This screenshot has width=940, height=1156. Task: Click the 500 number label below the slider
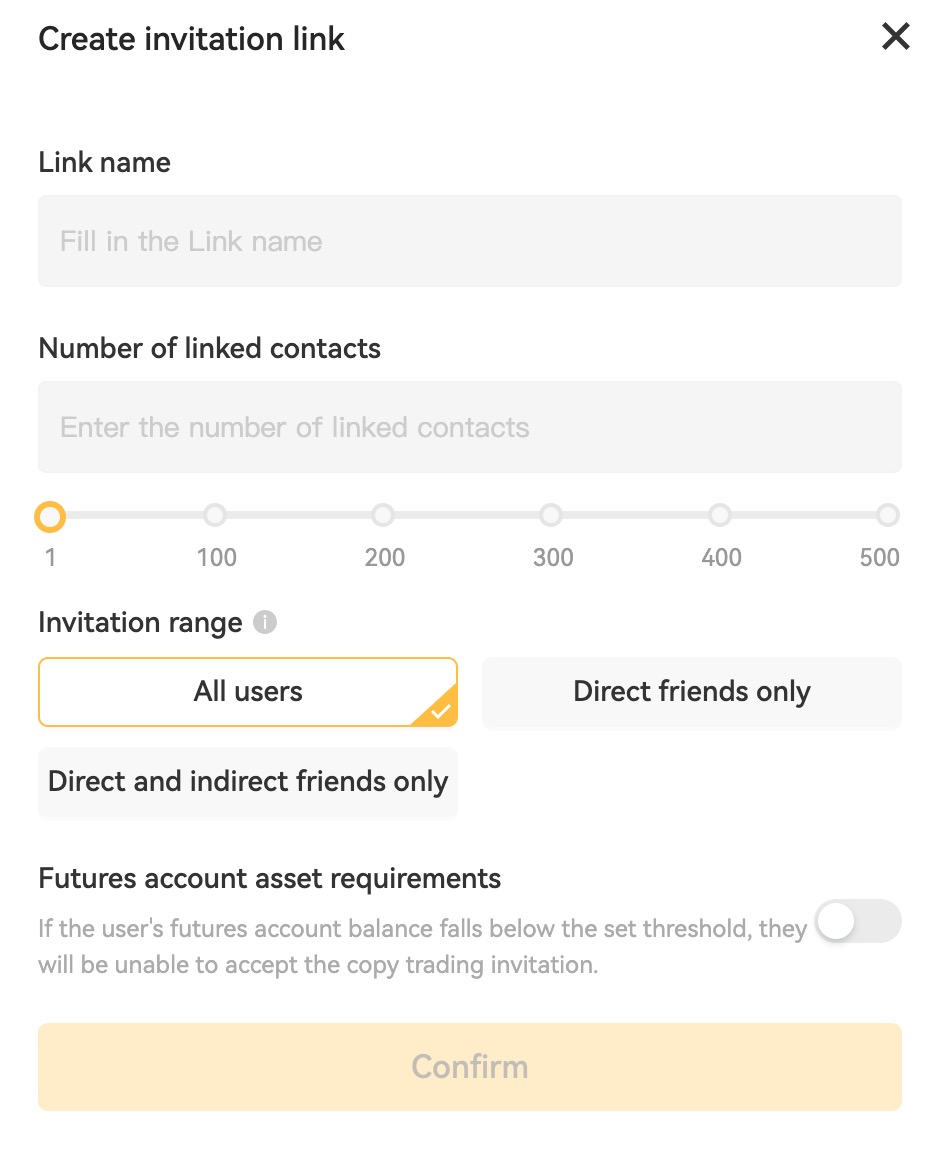879,557
